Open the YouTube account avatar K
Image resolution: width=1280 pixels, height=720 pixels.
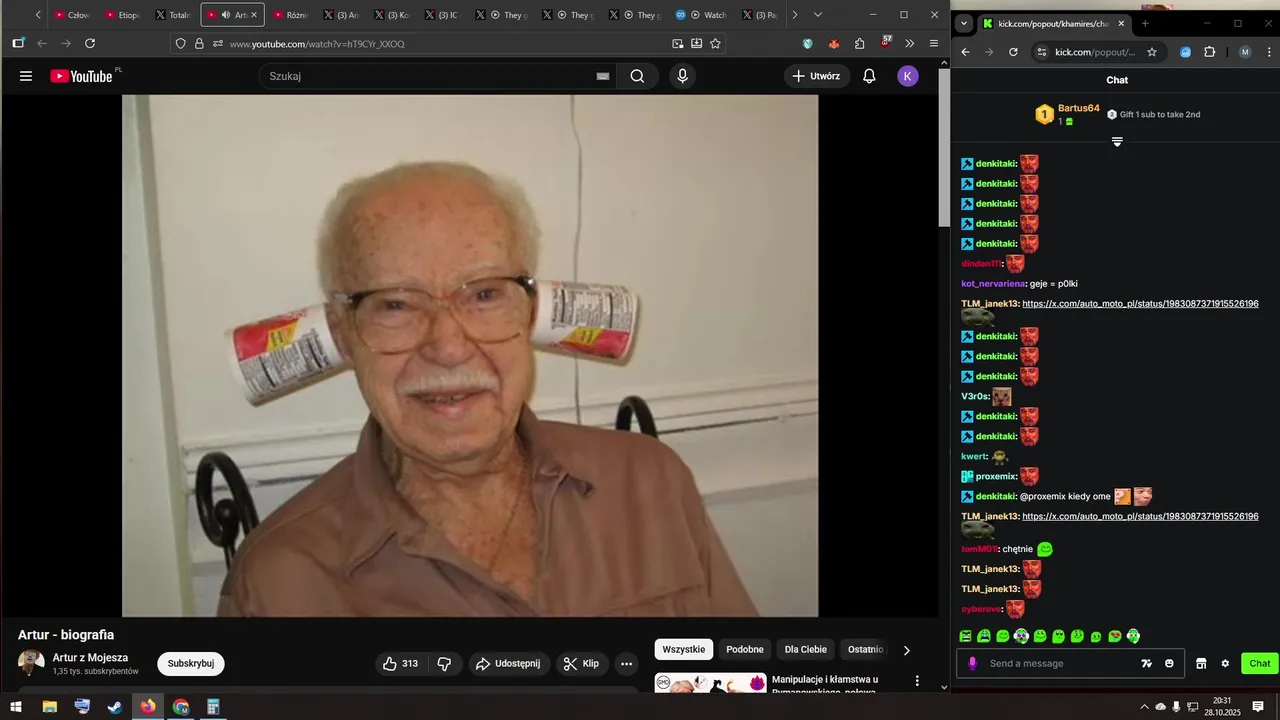coord(907,76)
